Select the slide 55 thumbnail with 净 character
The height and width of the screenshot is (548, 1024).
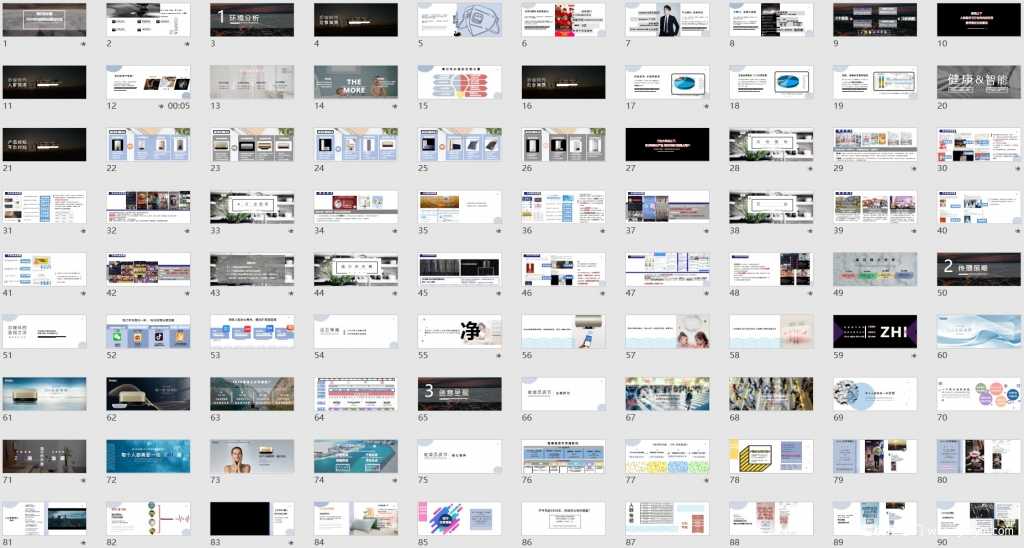tap(459, 331)
